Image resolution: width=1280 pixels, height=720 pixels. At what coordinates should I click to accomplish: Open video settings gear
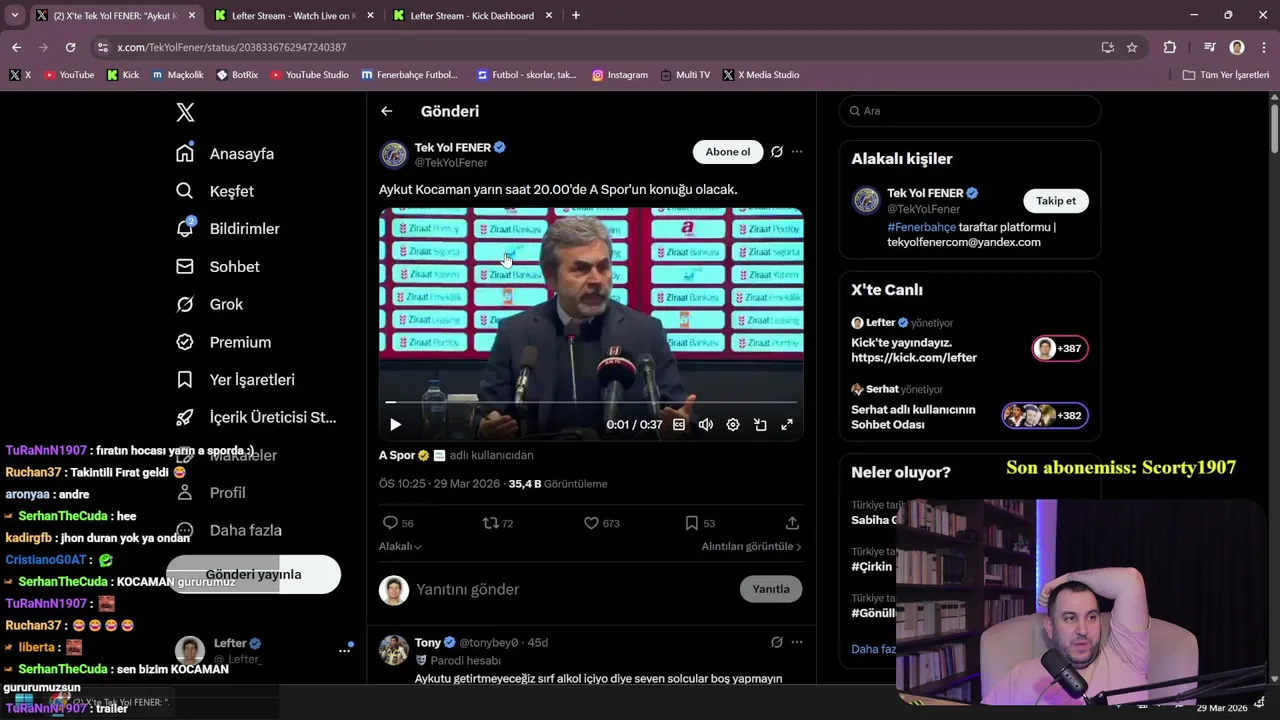click(x=733, y=425)
